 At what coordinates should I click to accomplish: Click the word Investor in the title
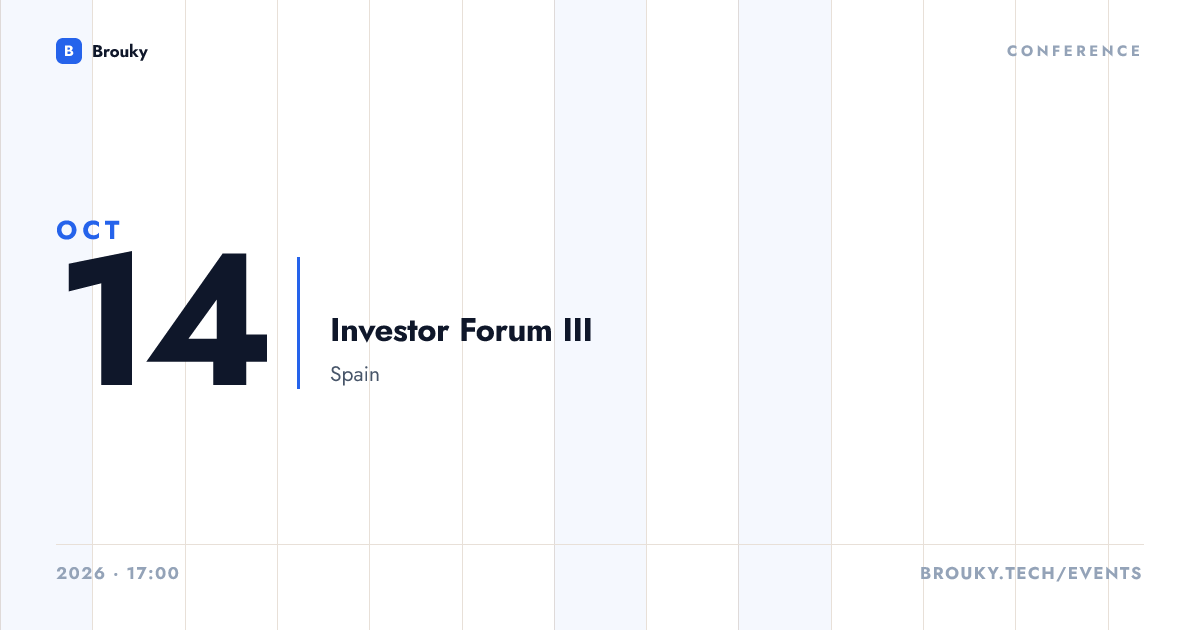coord(391,330)
